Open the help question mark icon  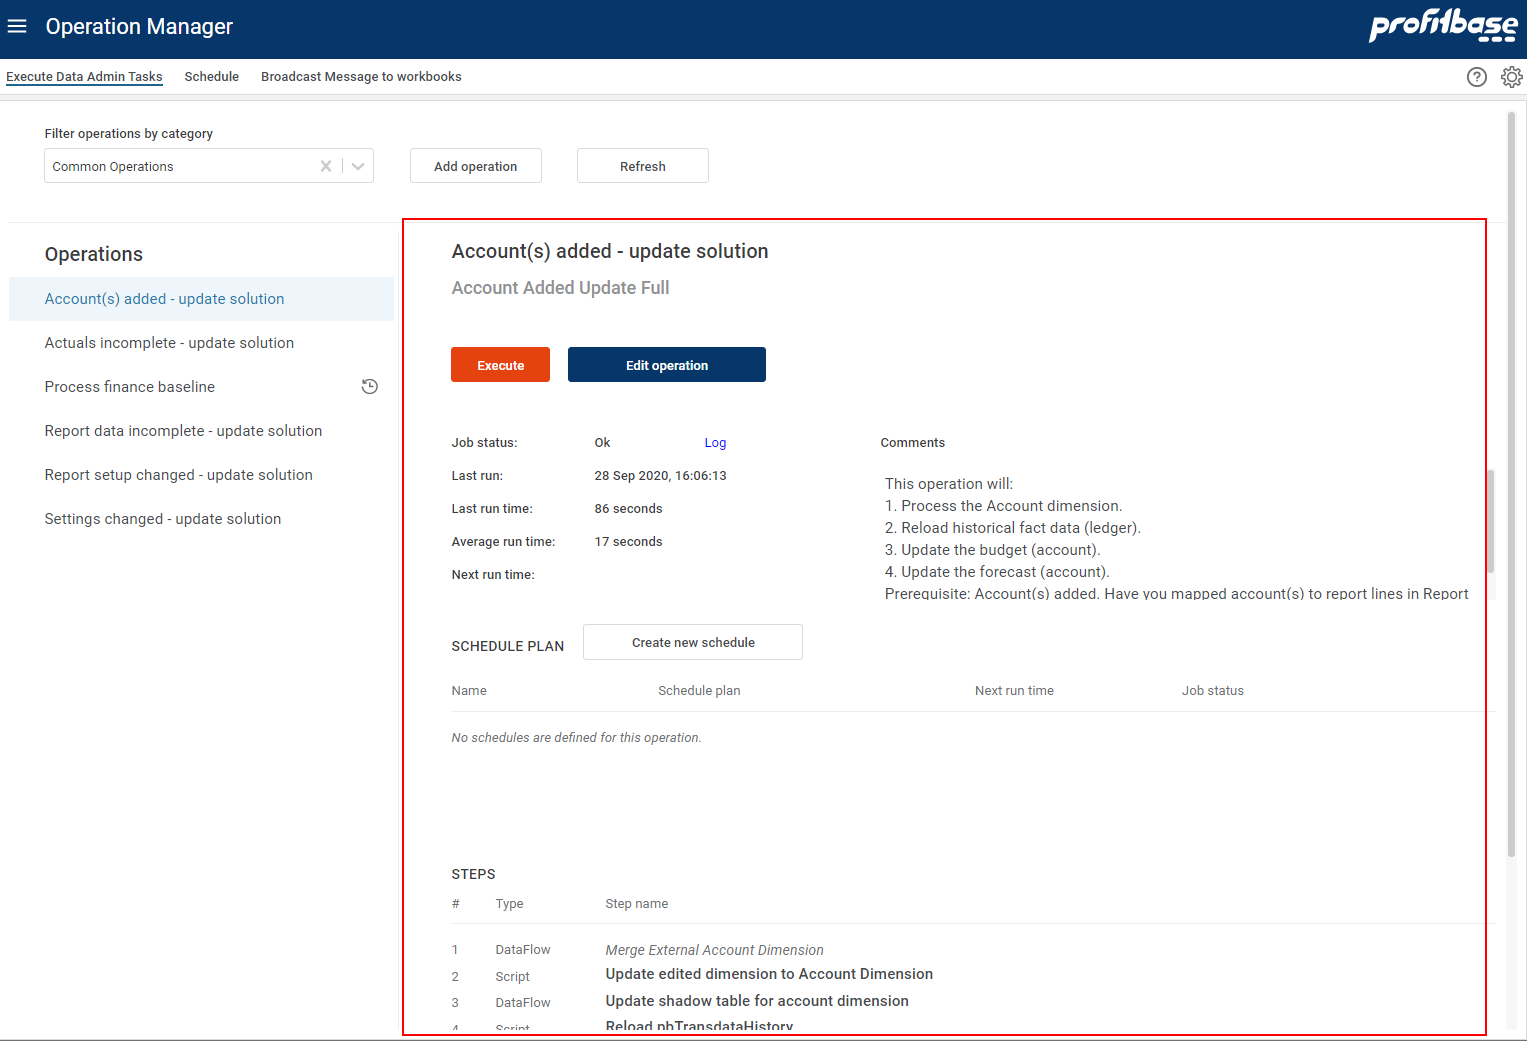(1476, 77)
